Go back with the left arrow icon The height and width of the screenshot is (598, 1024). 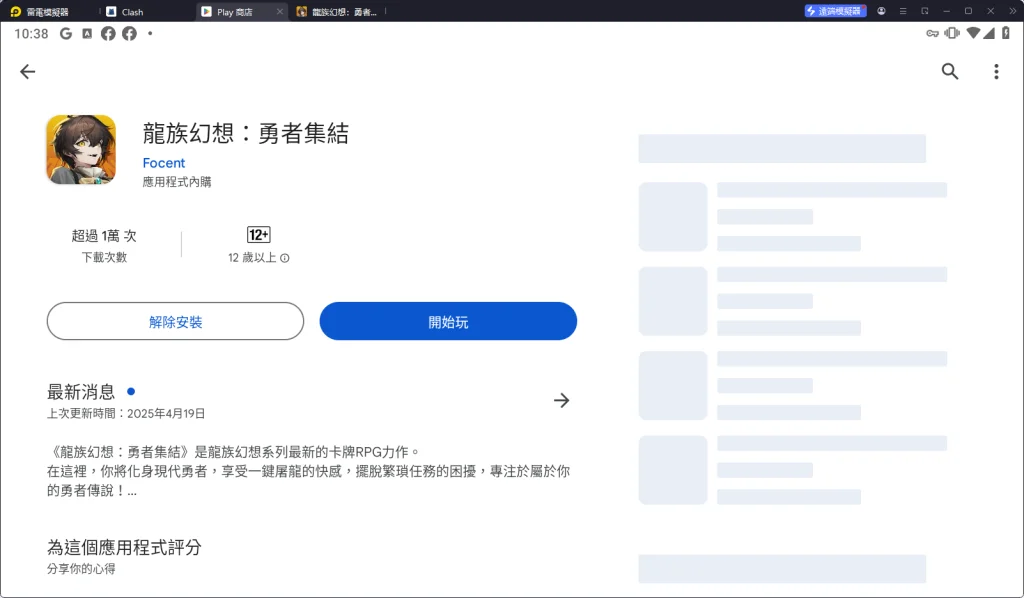(27, 71)
